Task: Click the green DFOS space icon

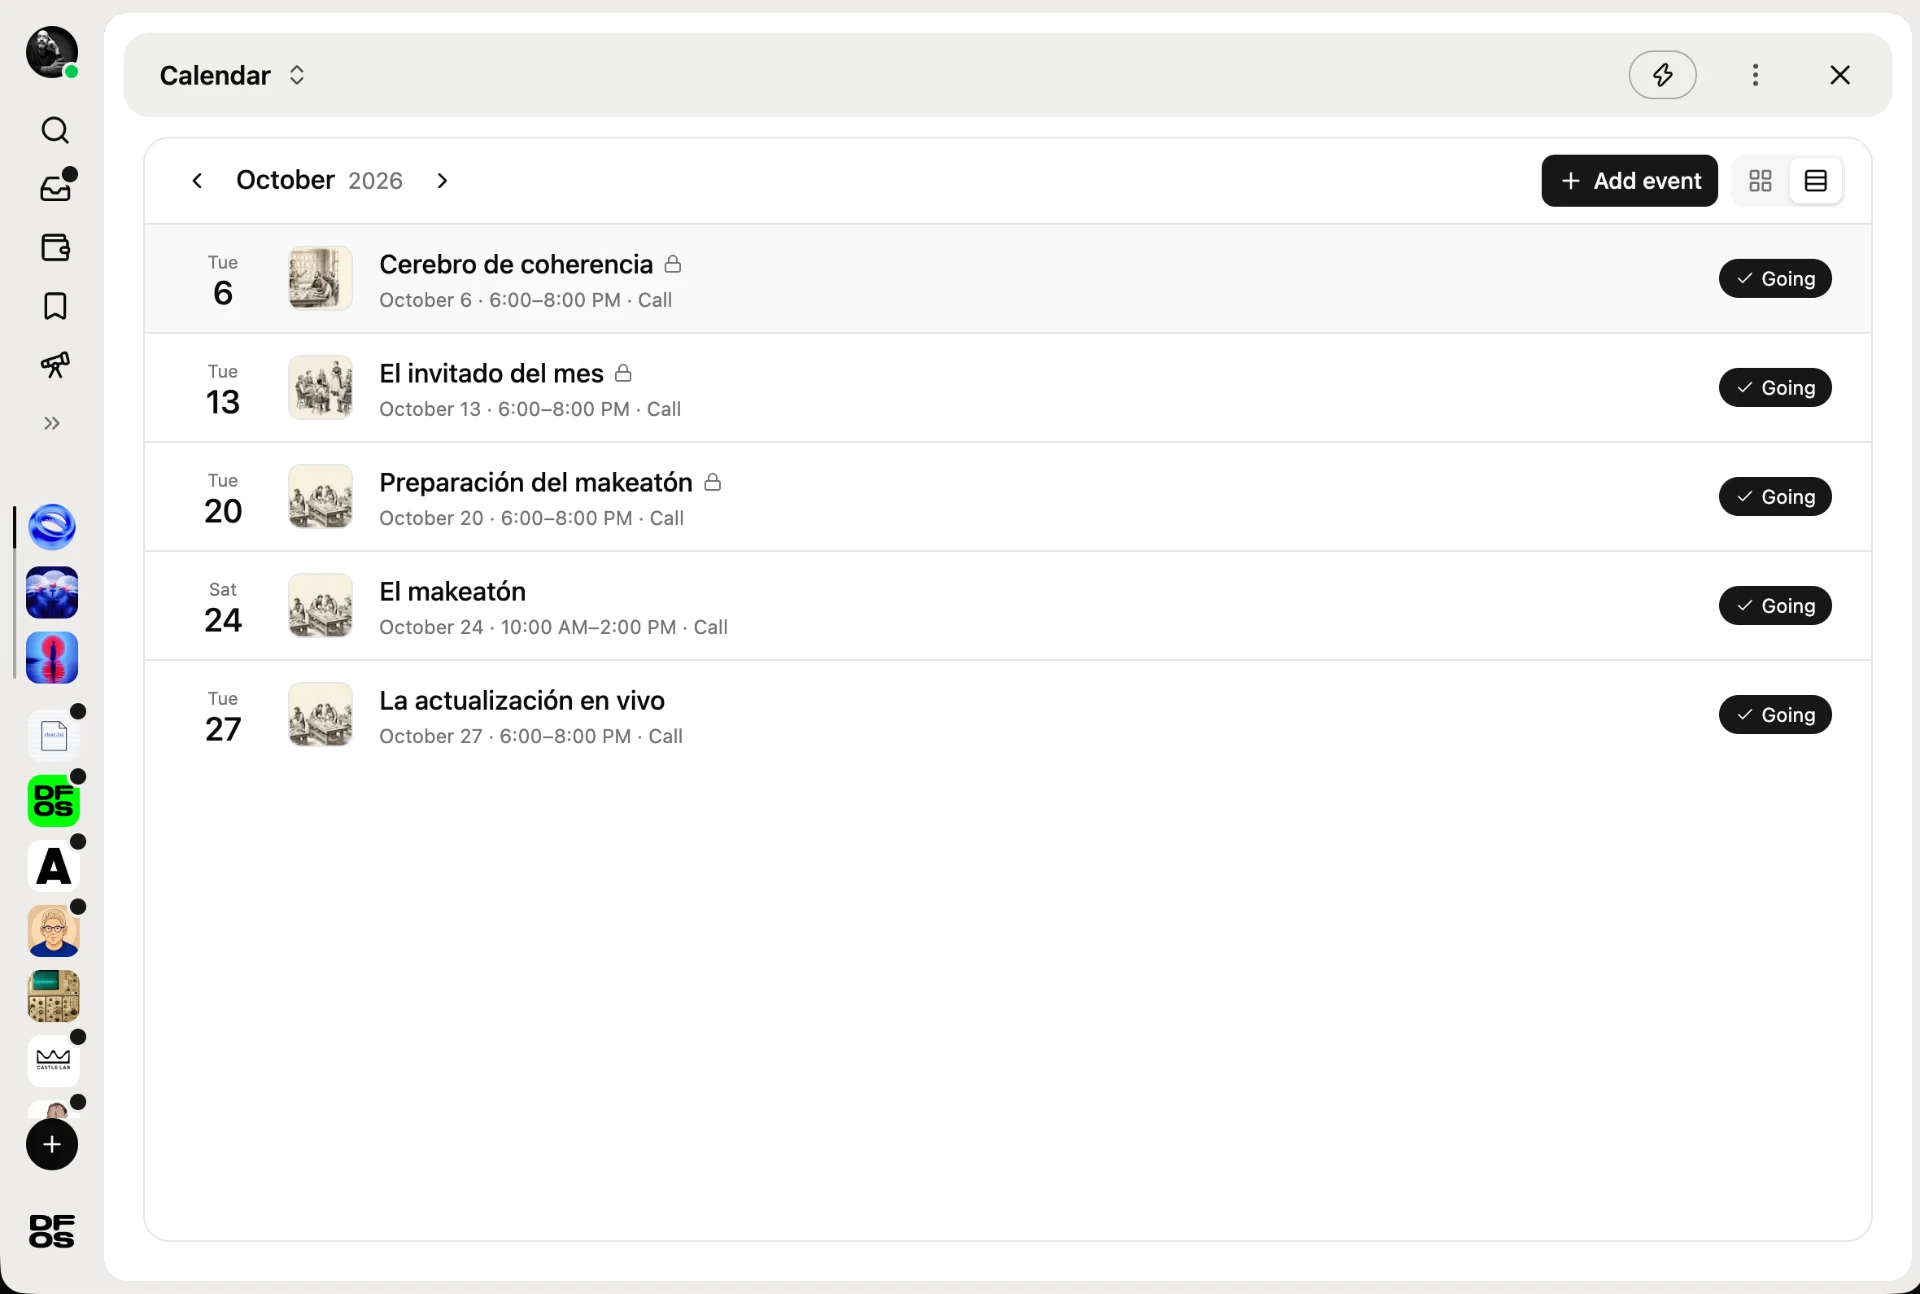Action: pos(53,801)
